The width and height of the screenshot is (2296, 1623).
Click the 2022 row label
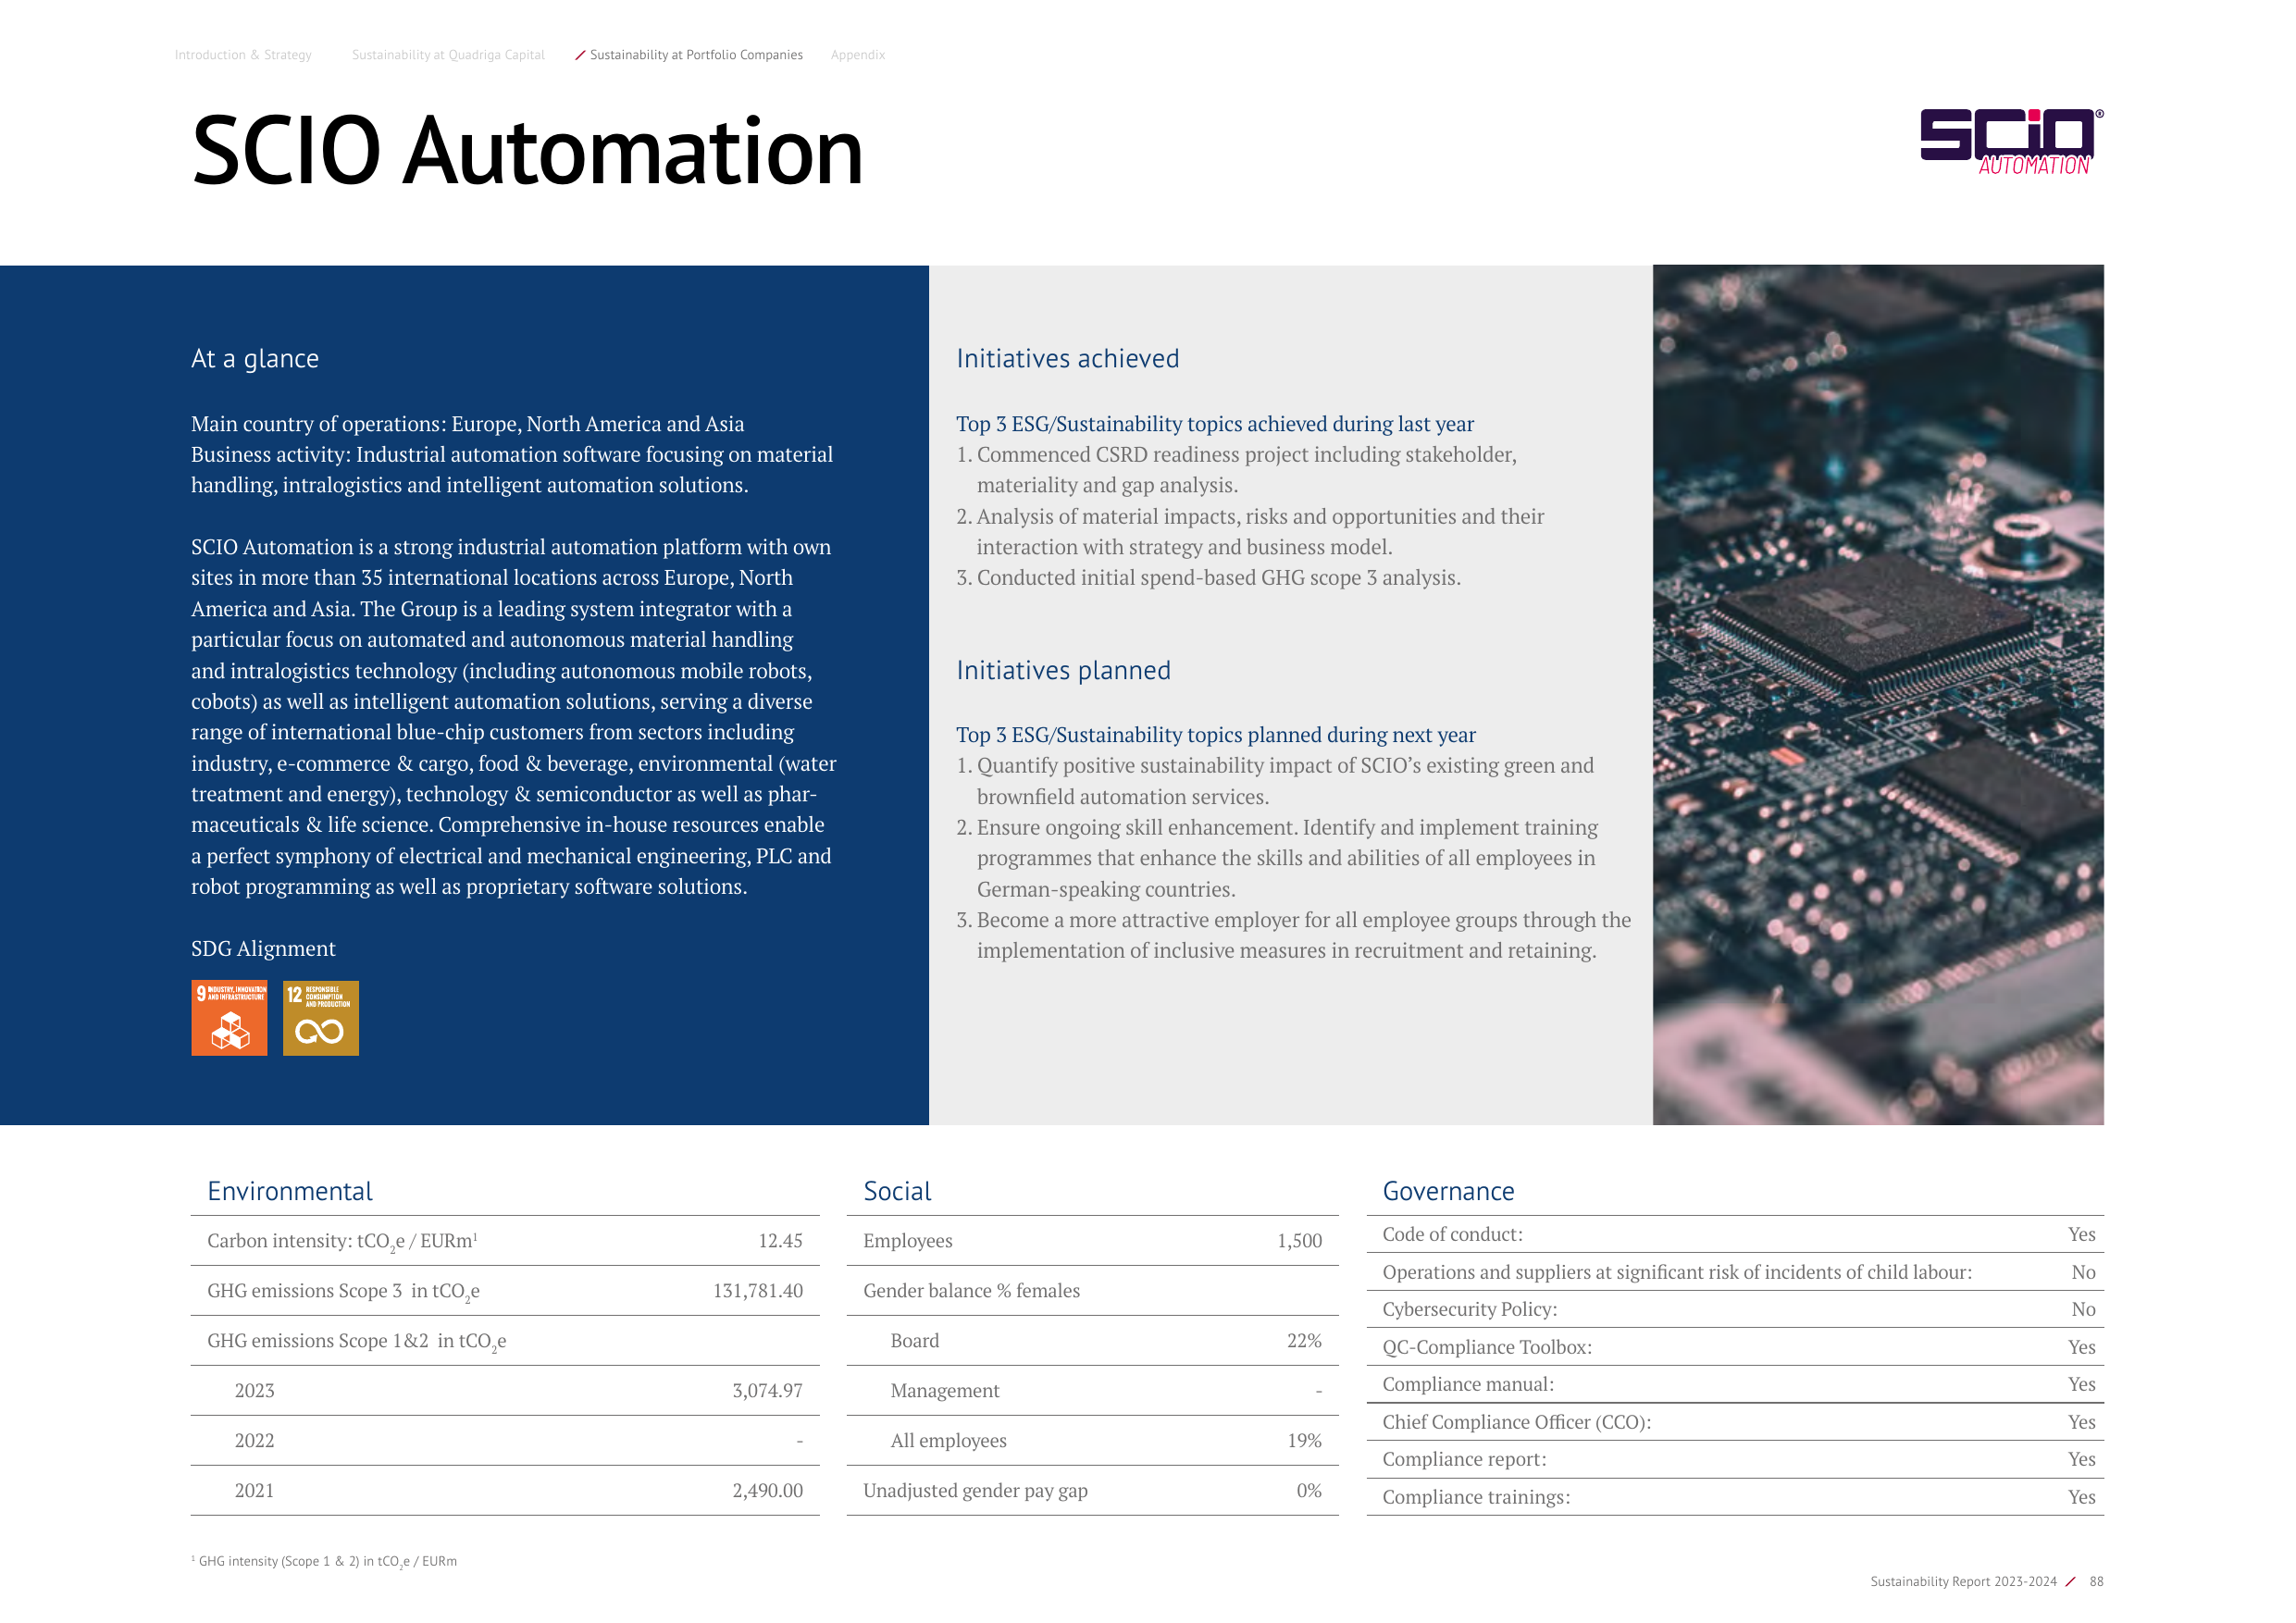pos(254,1441)
